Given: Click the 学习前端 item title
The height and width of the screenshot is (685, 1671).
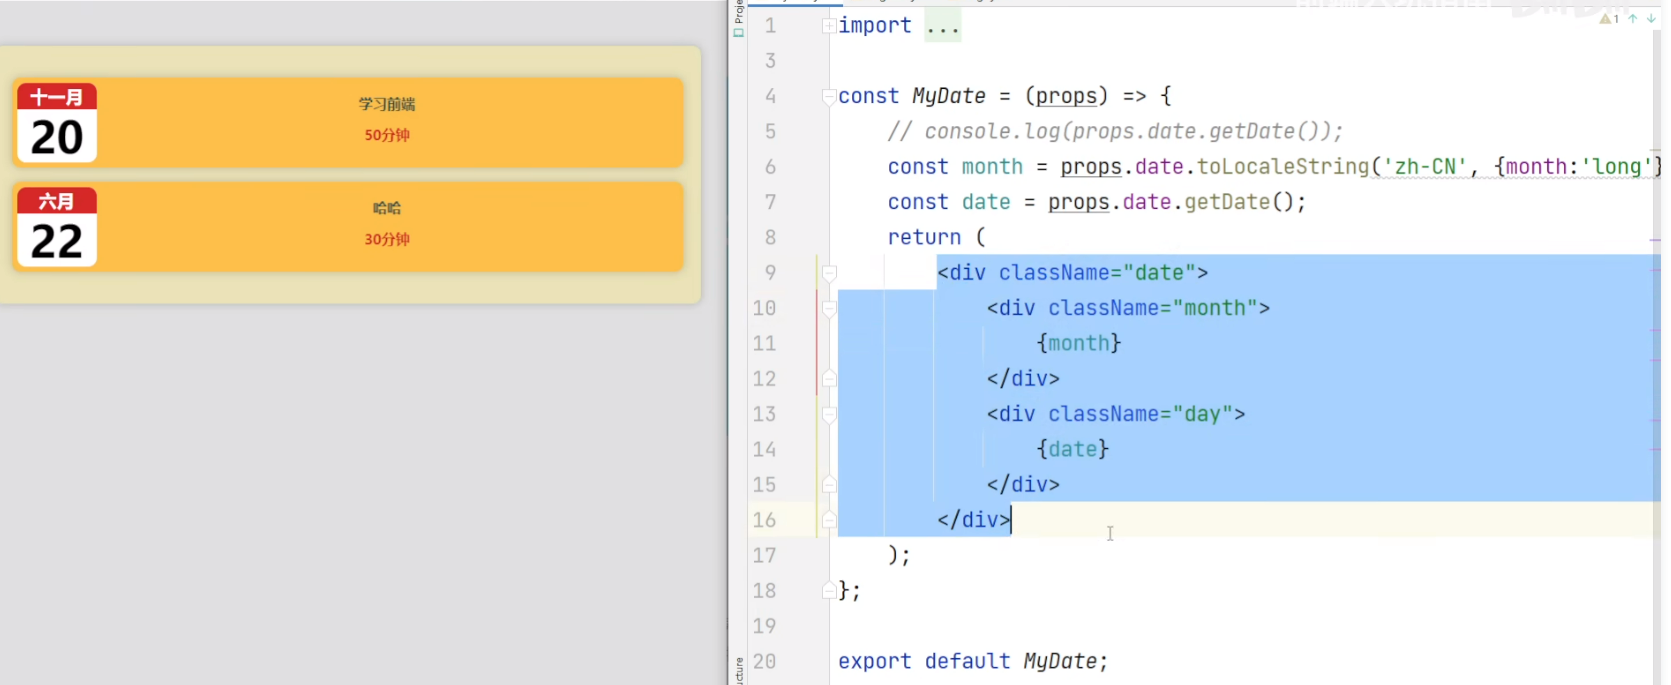Looking at the screenshot, I should (387, 104).
